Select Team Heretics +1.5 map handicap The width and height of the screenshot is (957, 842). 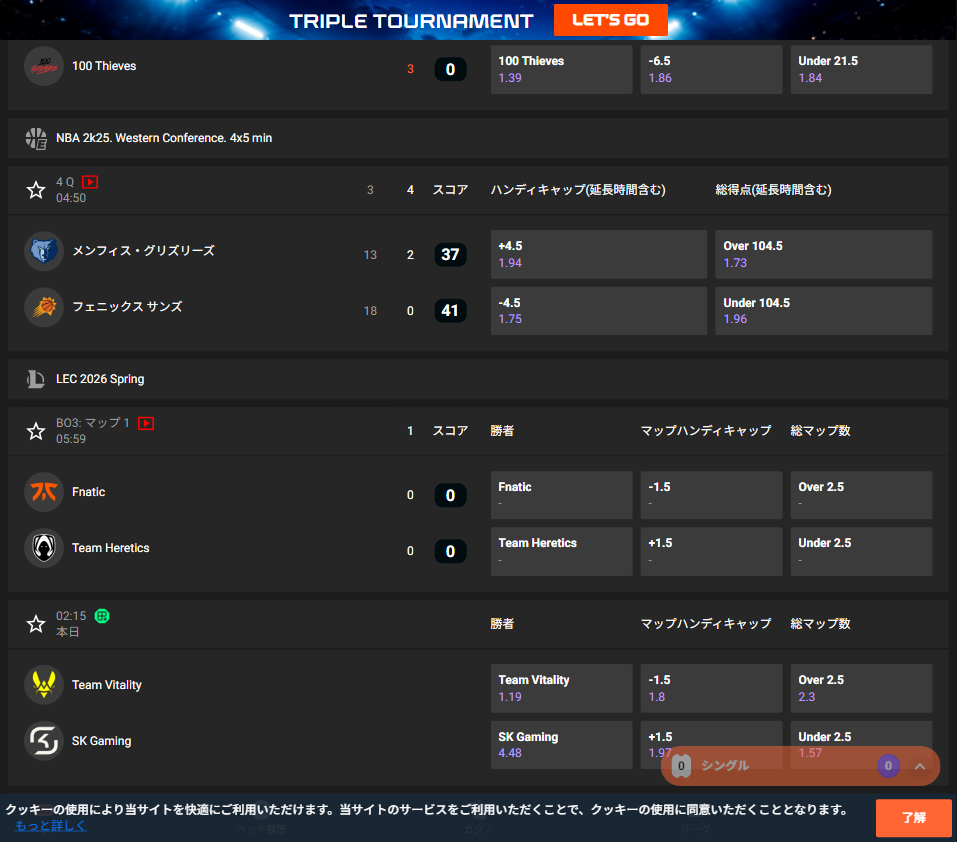[711, 552]
